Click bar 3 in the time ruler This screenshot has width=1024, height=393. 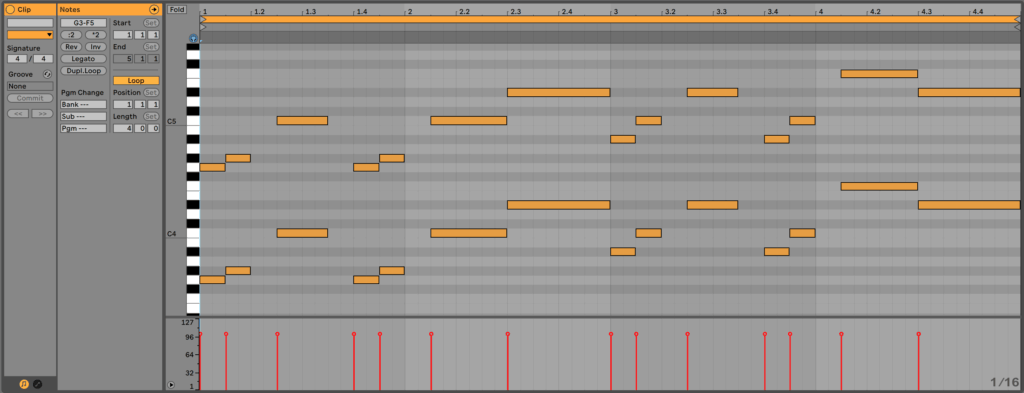(615, 12)
